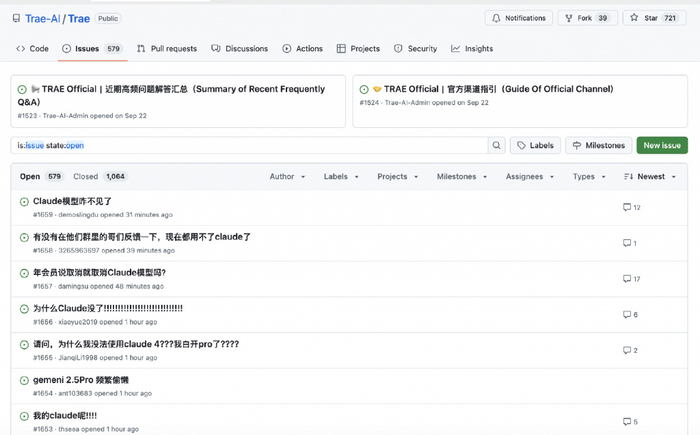Viewport: 700px width, 435px height.
Task: Expand the Projects filter dropdown
Action: tap(397, 176)
